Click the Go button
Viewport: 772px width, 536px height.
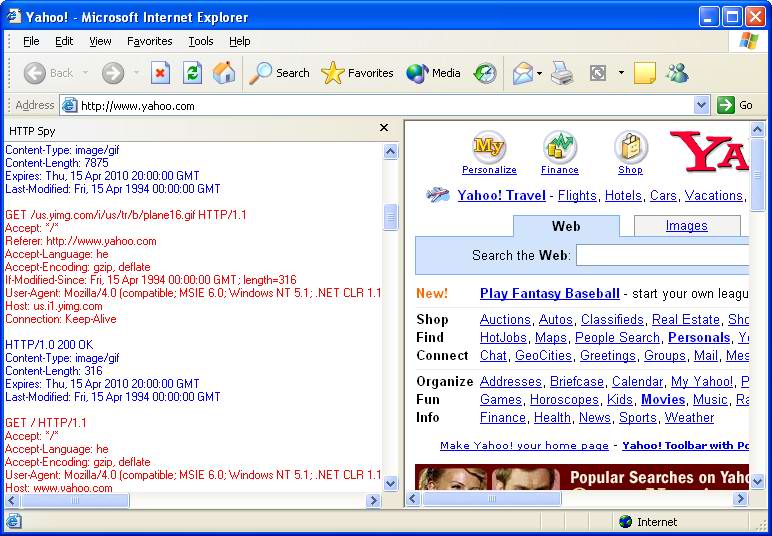pyautogui.click(x=735, y=105)
